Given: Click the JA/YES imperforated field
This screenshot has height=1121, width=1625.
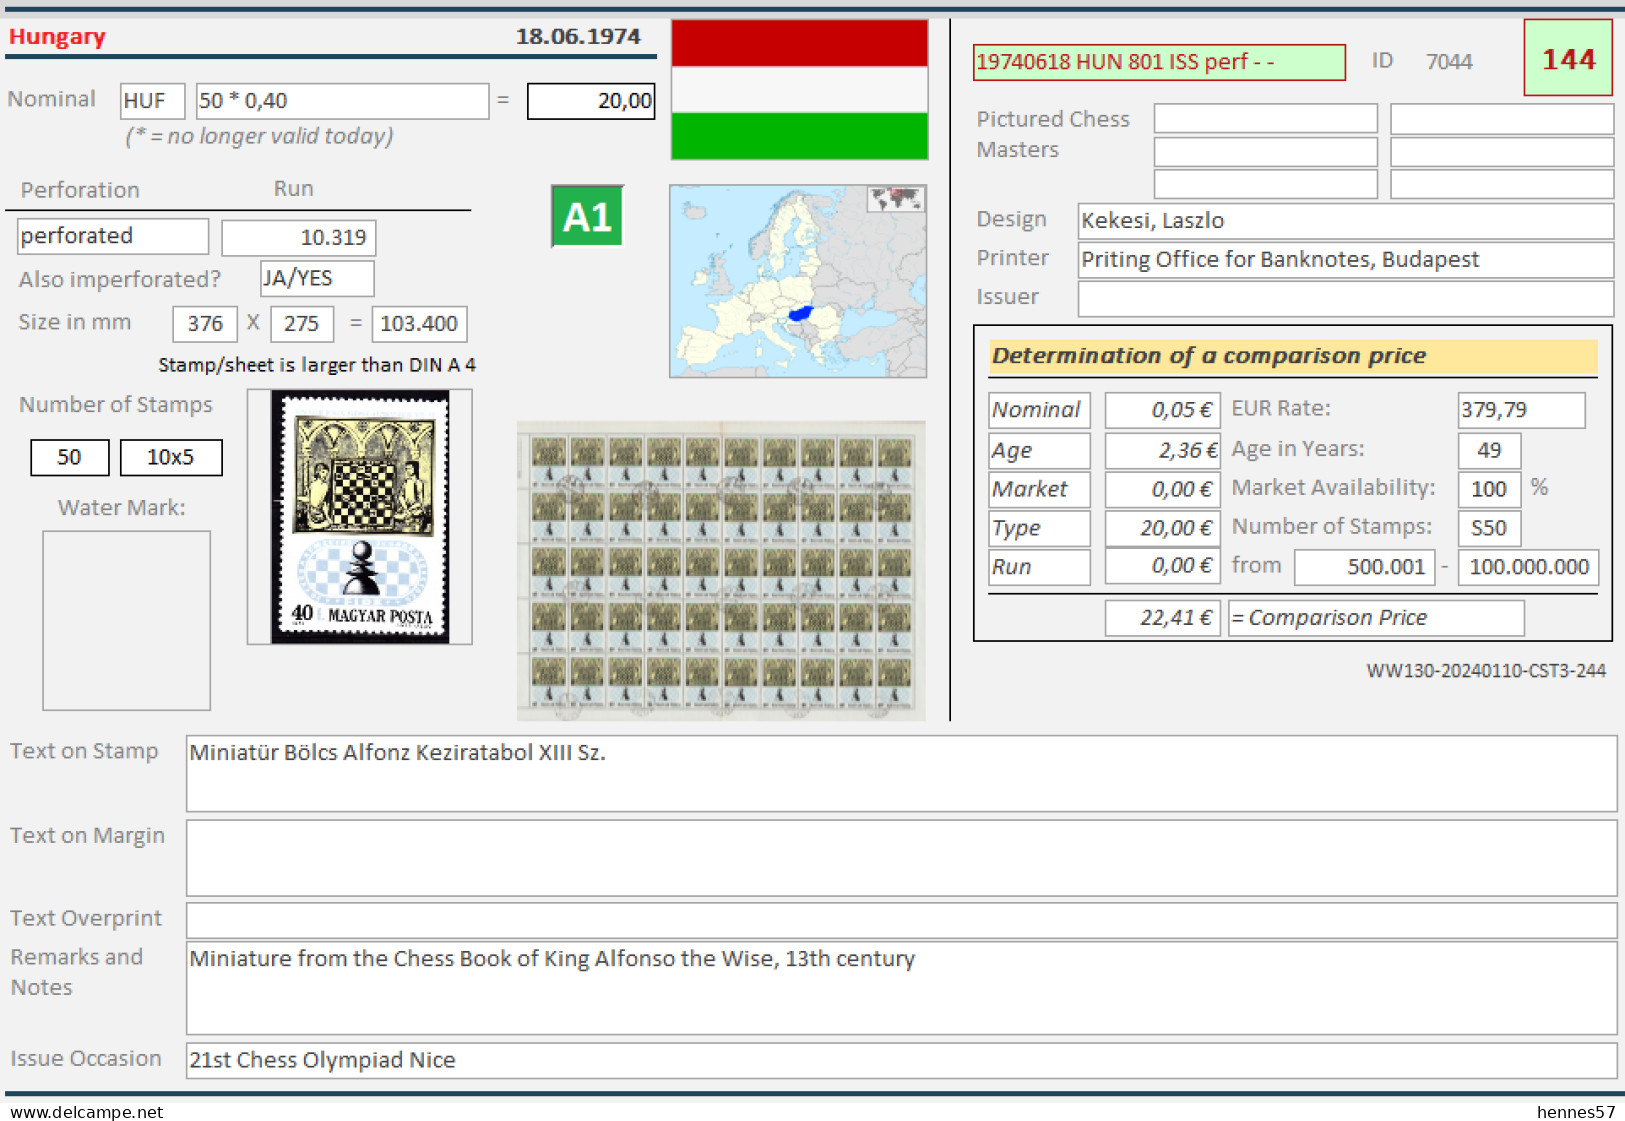Looking at the screenshot, I should (317, 278).
